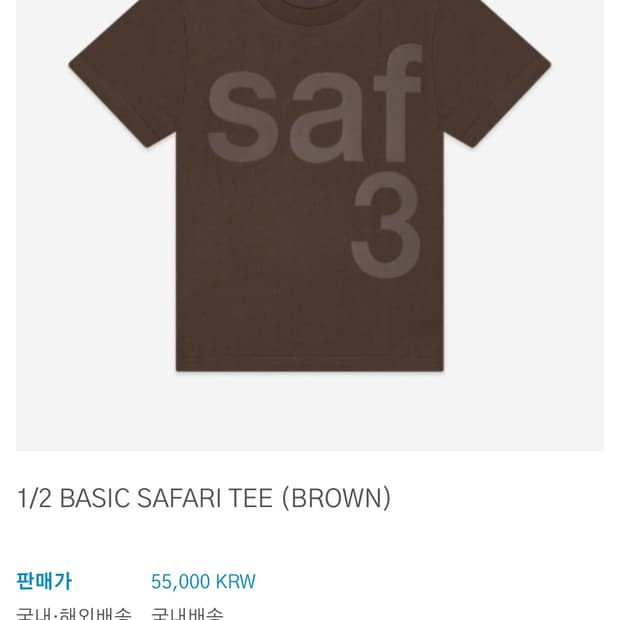
Task: Click the word (BROWN) in the title
Action: (336, 498)
